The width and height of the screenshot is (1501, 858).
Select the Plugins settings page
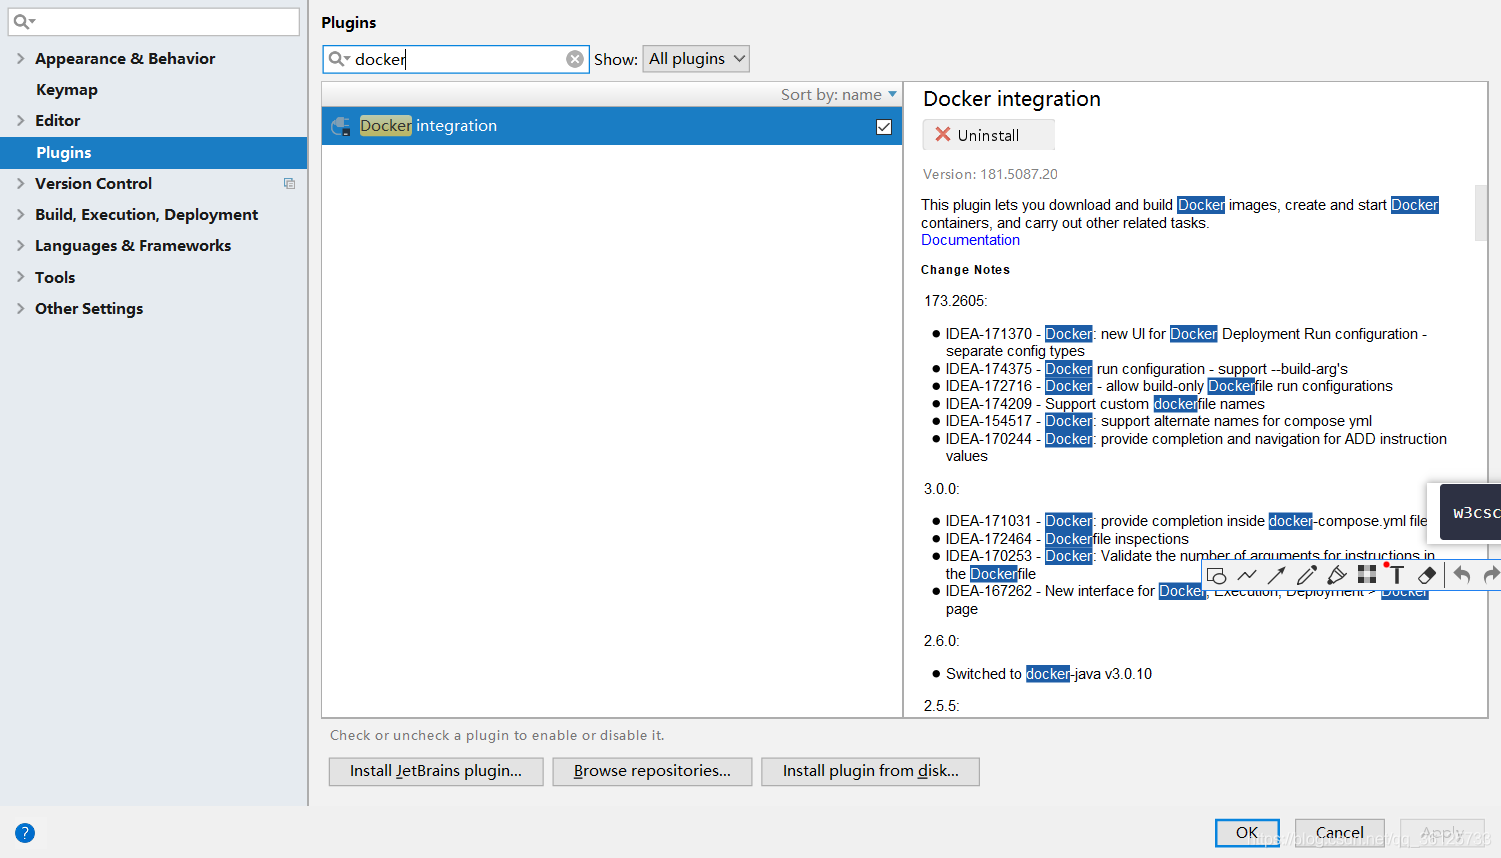tap(154, 152)
